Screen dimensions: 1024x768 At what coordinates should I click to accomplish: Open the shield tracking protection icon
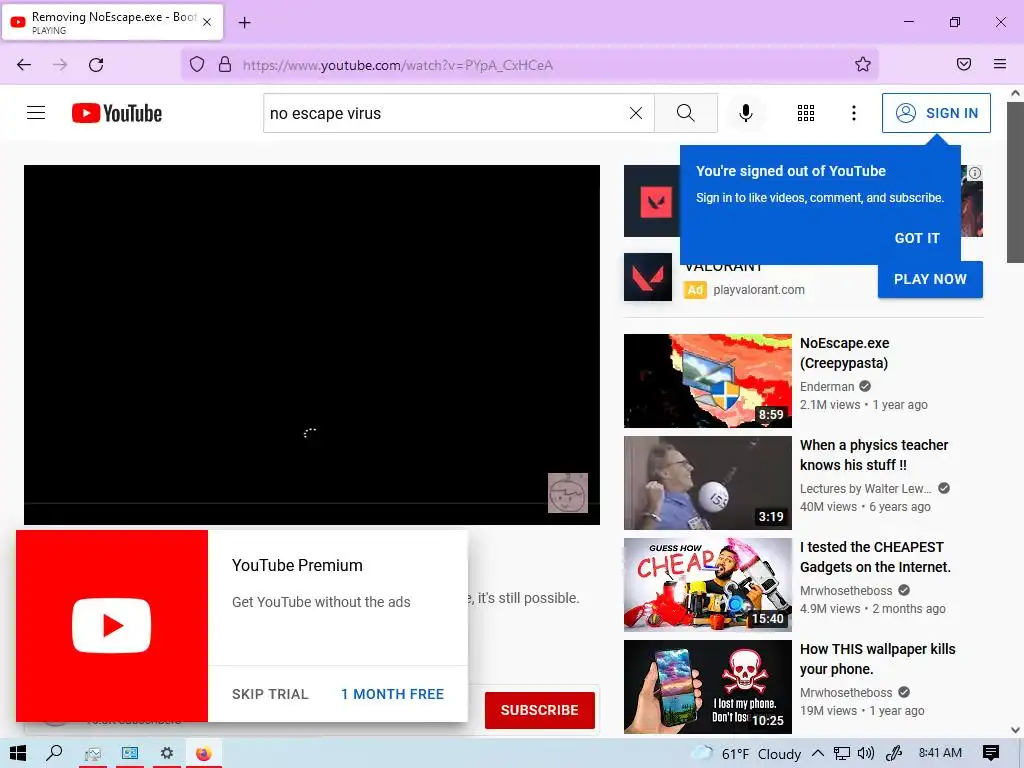tap(197, 65)
